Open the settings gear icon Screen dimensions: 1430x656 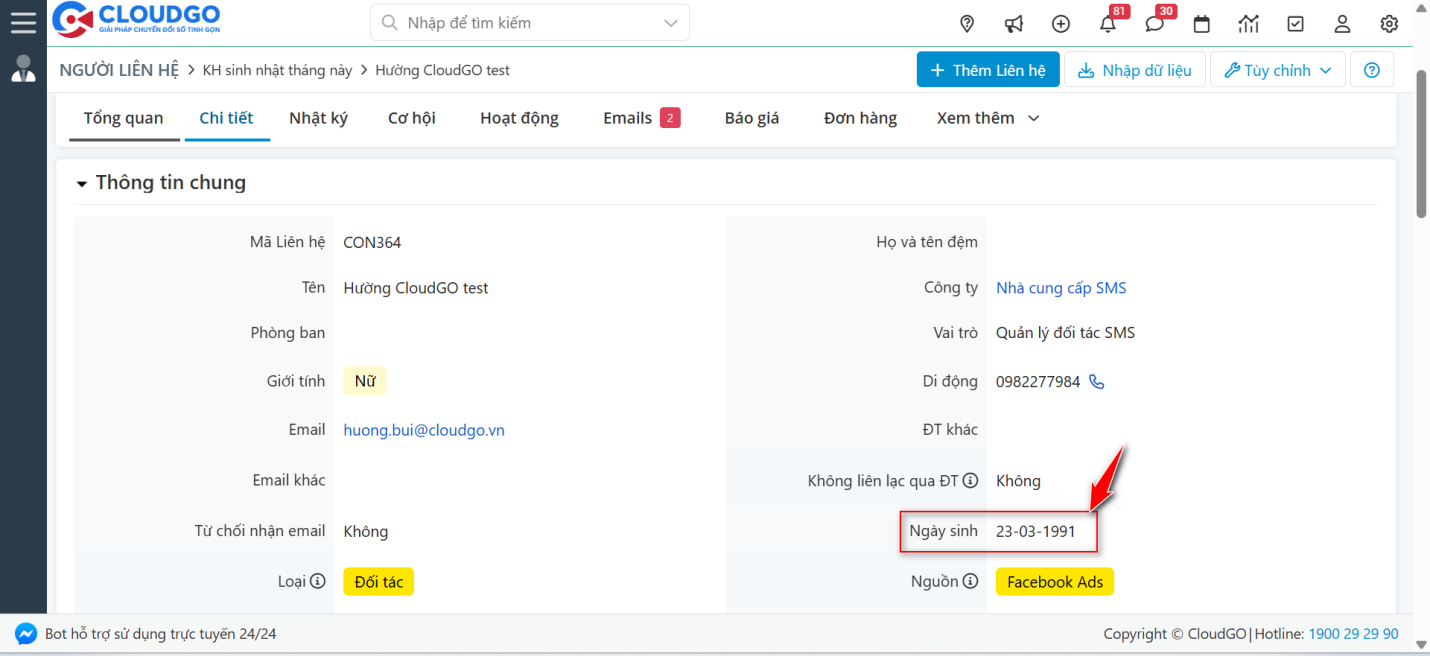click(x=1388, y=23)
